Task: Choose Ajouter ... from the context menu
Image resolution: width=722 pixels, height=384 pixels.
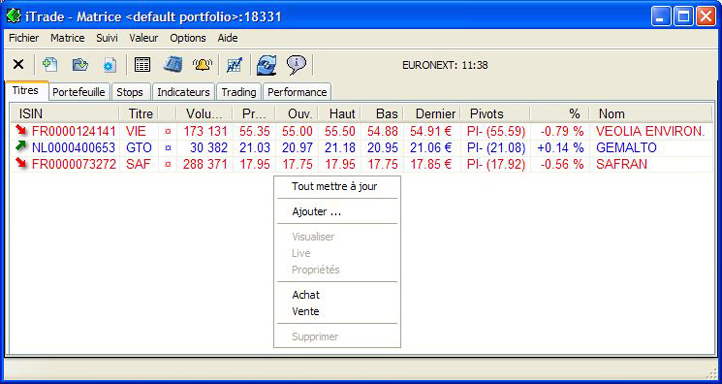Action: 317,212
